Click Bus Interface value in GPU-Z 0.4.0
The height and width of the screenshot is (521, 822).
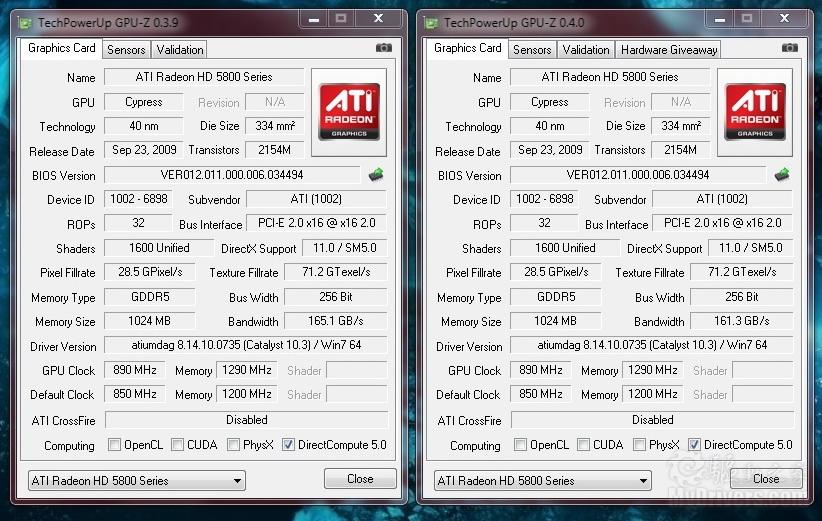coord(722,223)
